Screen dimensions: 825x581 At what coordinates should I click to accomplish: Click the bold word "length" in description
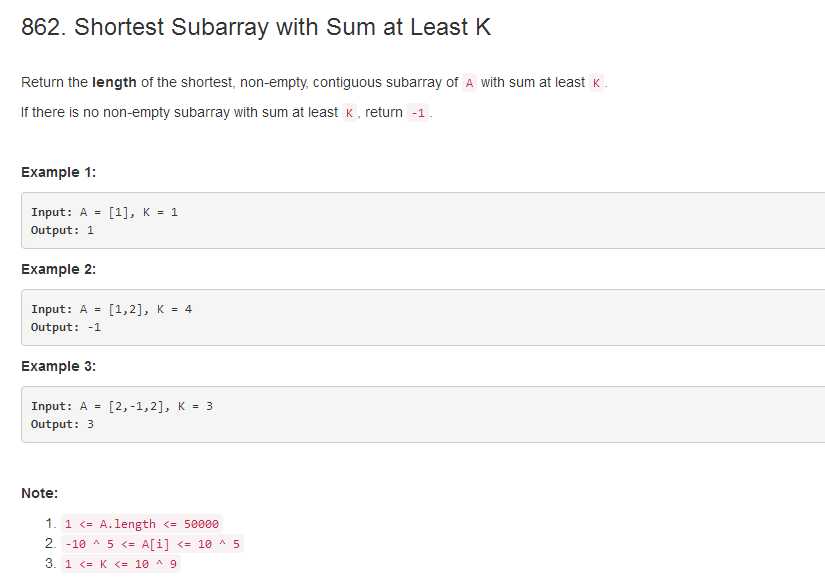point(114,83)
